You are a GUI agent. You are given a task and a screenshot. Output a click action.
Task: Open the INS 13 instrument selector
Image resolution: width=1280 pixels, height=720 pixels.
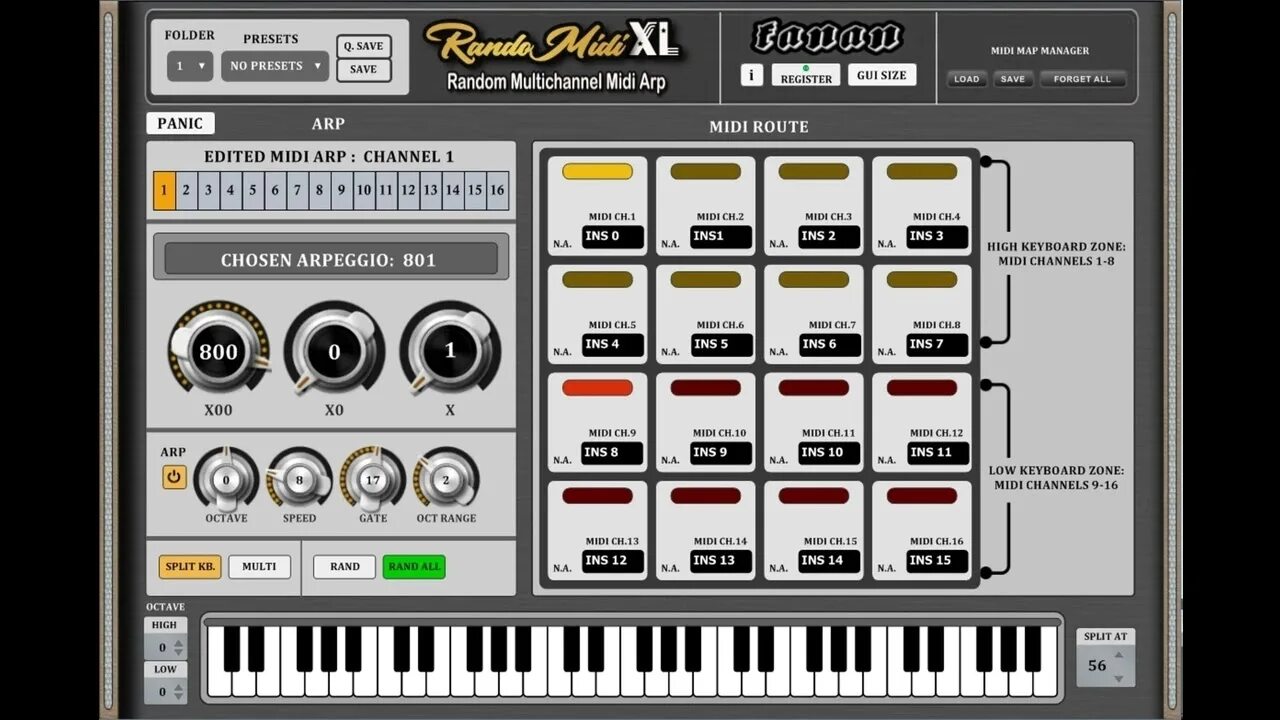point(721,561)
